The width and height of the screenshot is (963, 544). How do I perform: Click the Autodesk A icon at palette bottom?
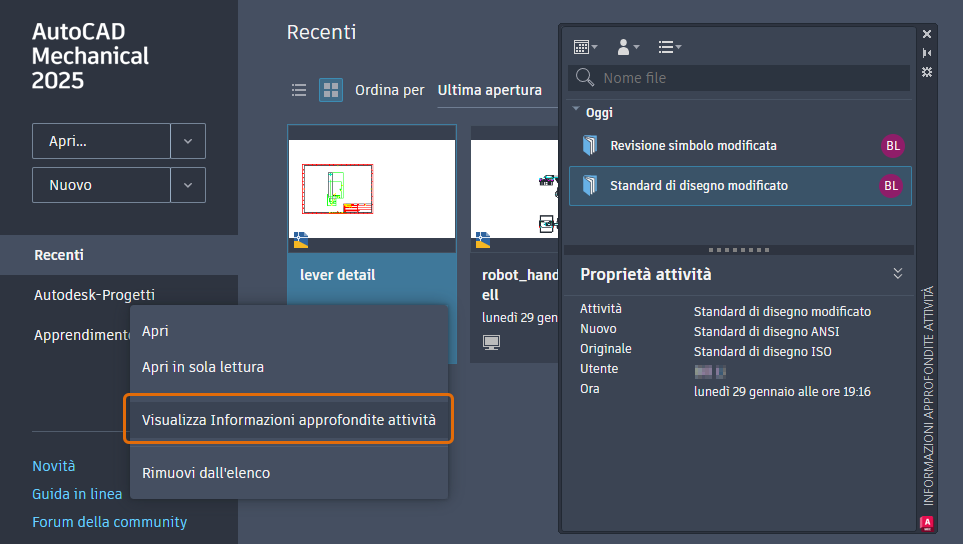(926, 523)
